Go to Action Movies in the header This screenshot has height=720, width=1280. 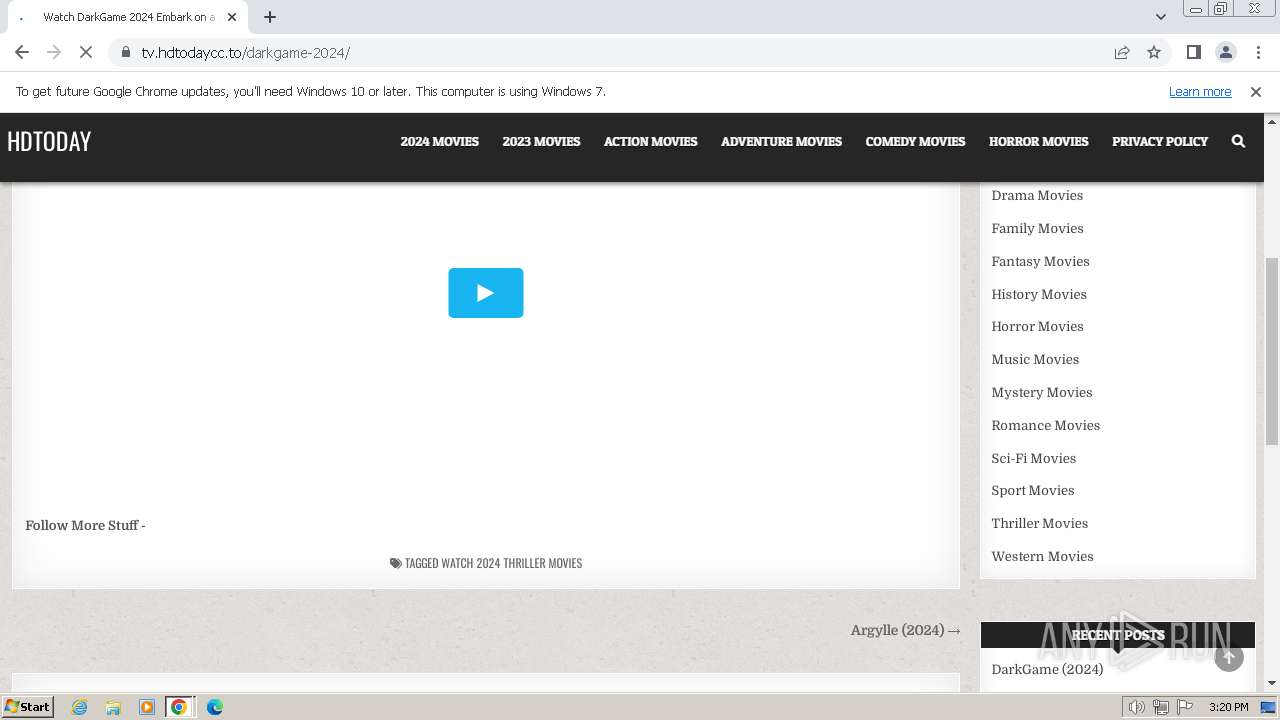tap(650, 142)
